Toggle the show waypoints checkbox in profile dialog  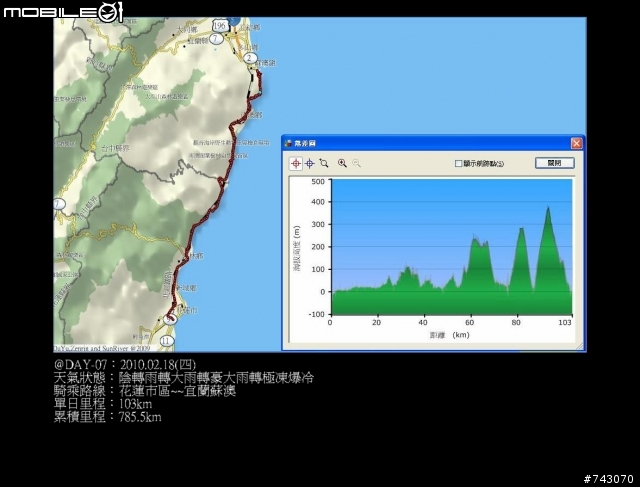click(x=458, y=163)
